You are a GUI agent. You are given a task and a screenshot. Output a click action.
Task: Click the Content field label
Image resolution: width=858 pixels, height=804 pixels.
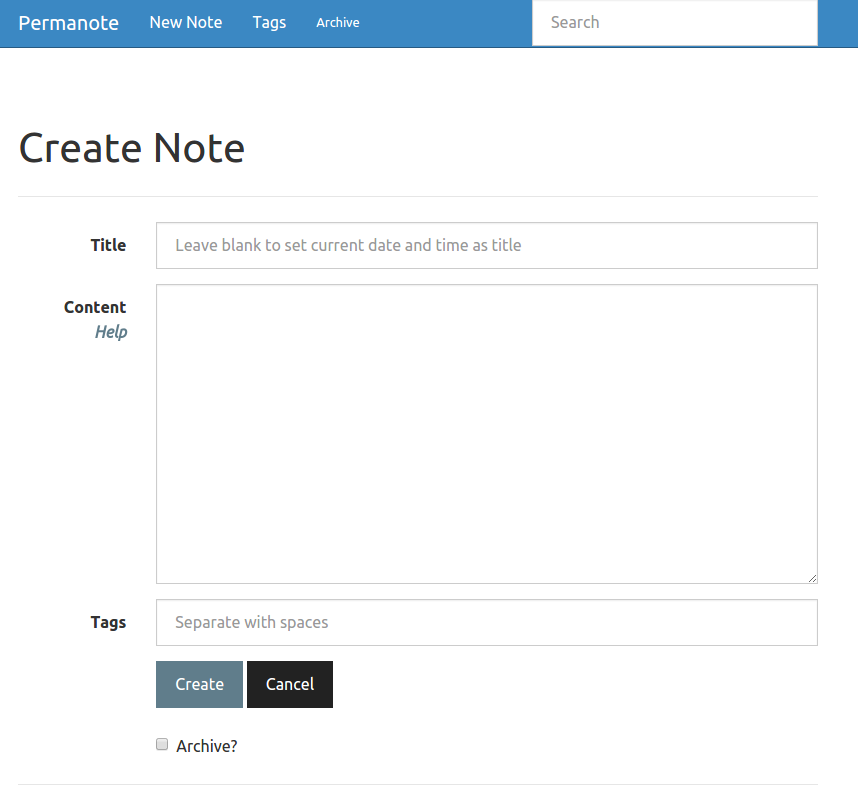(95, 307)
